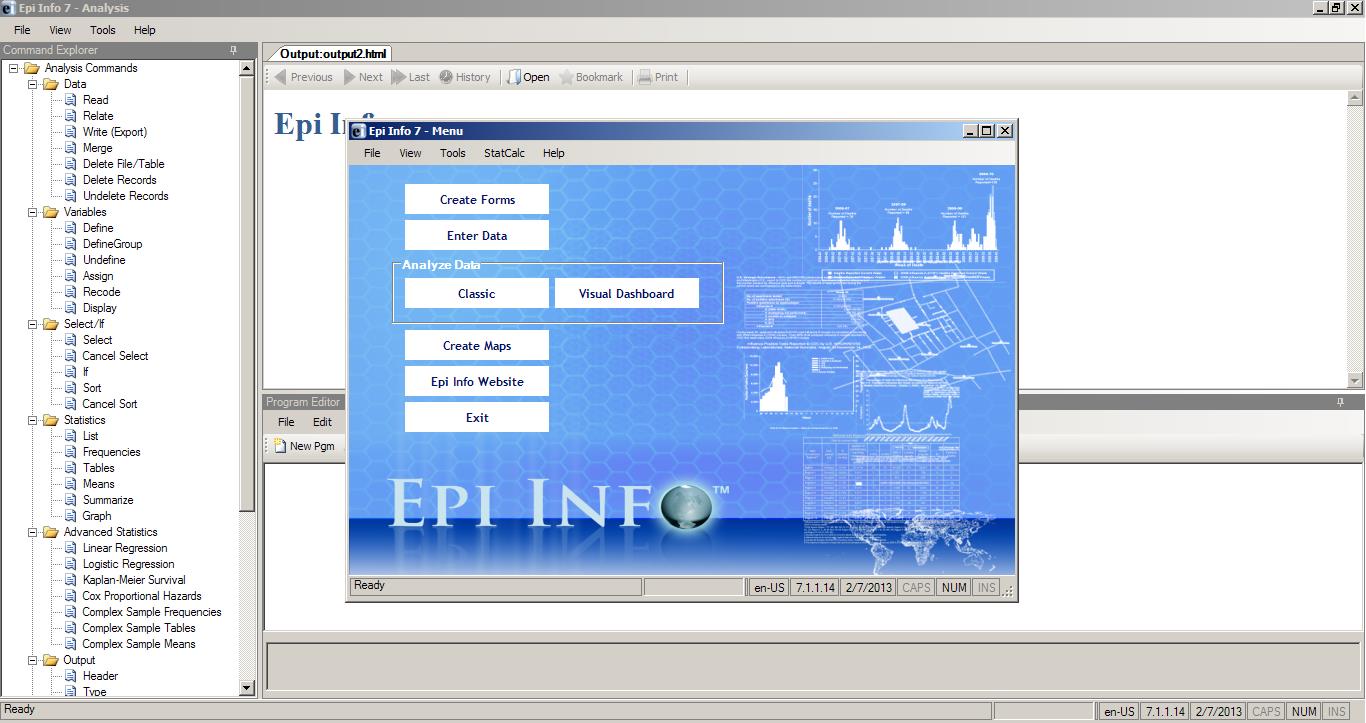Open History with its toolbar icon
1366x723 pixels.
click(x=446, y=77)
